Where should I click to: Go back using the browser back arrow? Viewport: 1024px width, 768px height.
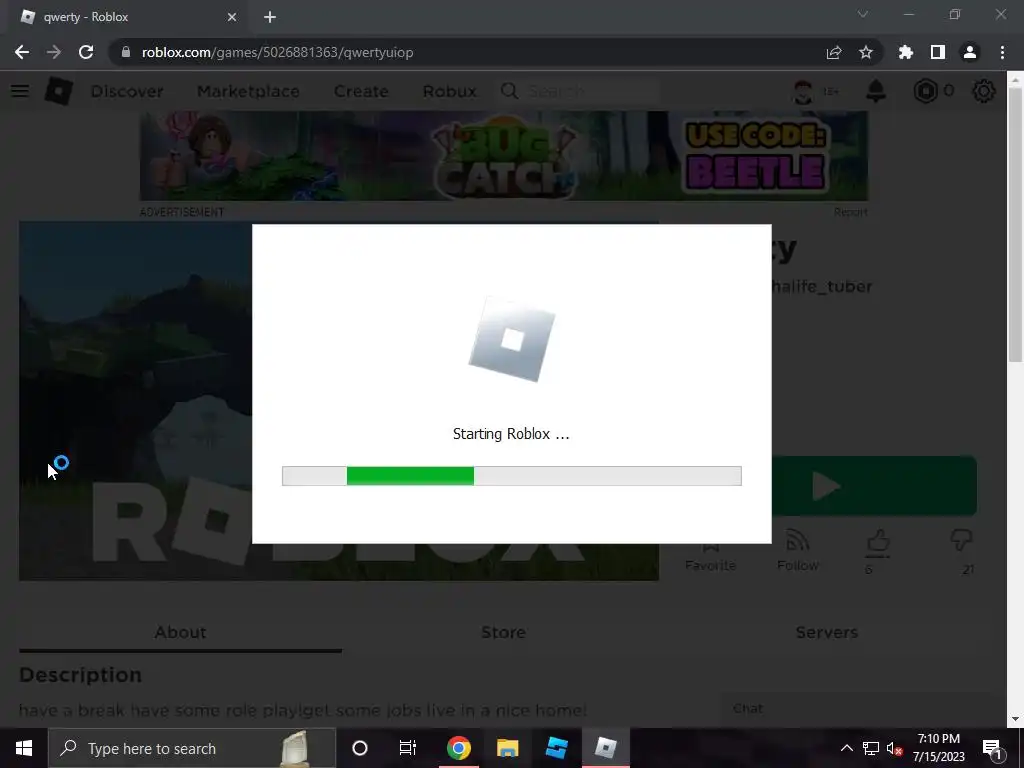[22, 52]
